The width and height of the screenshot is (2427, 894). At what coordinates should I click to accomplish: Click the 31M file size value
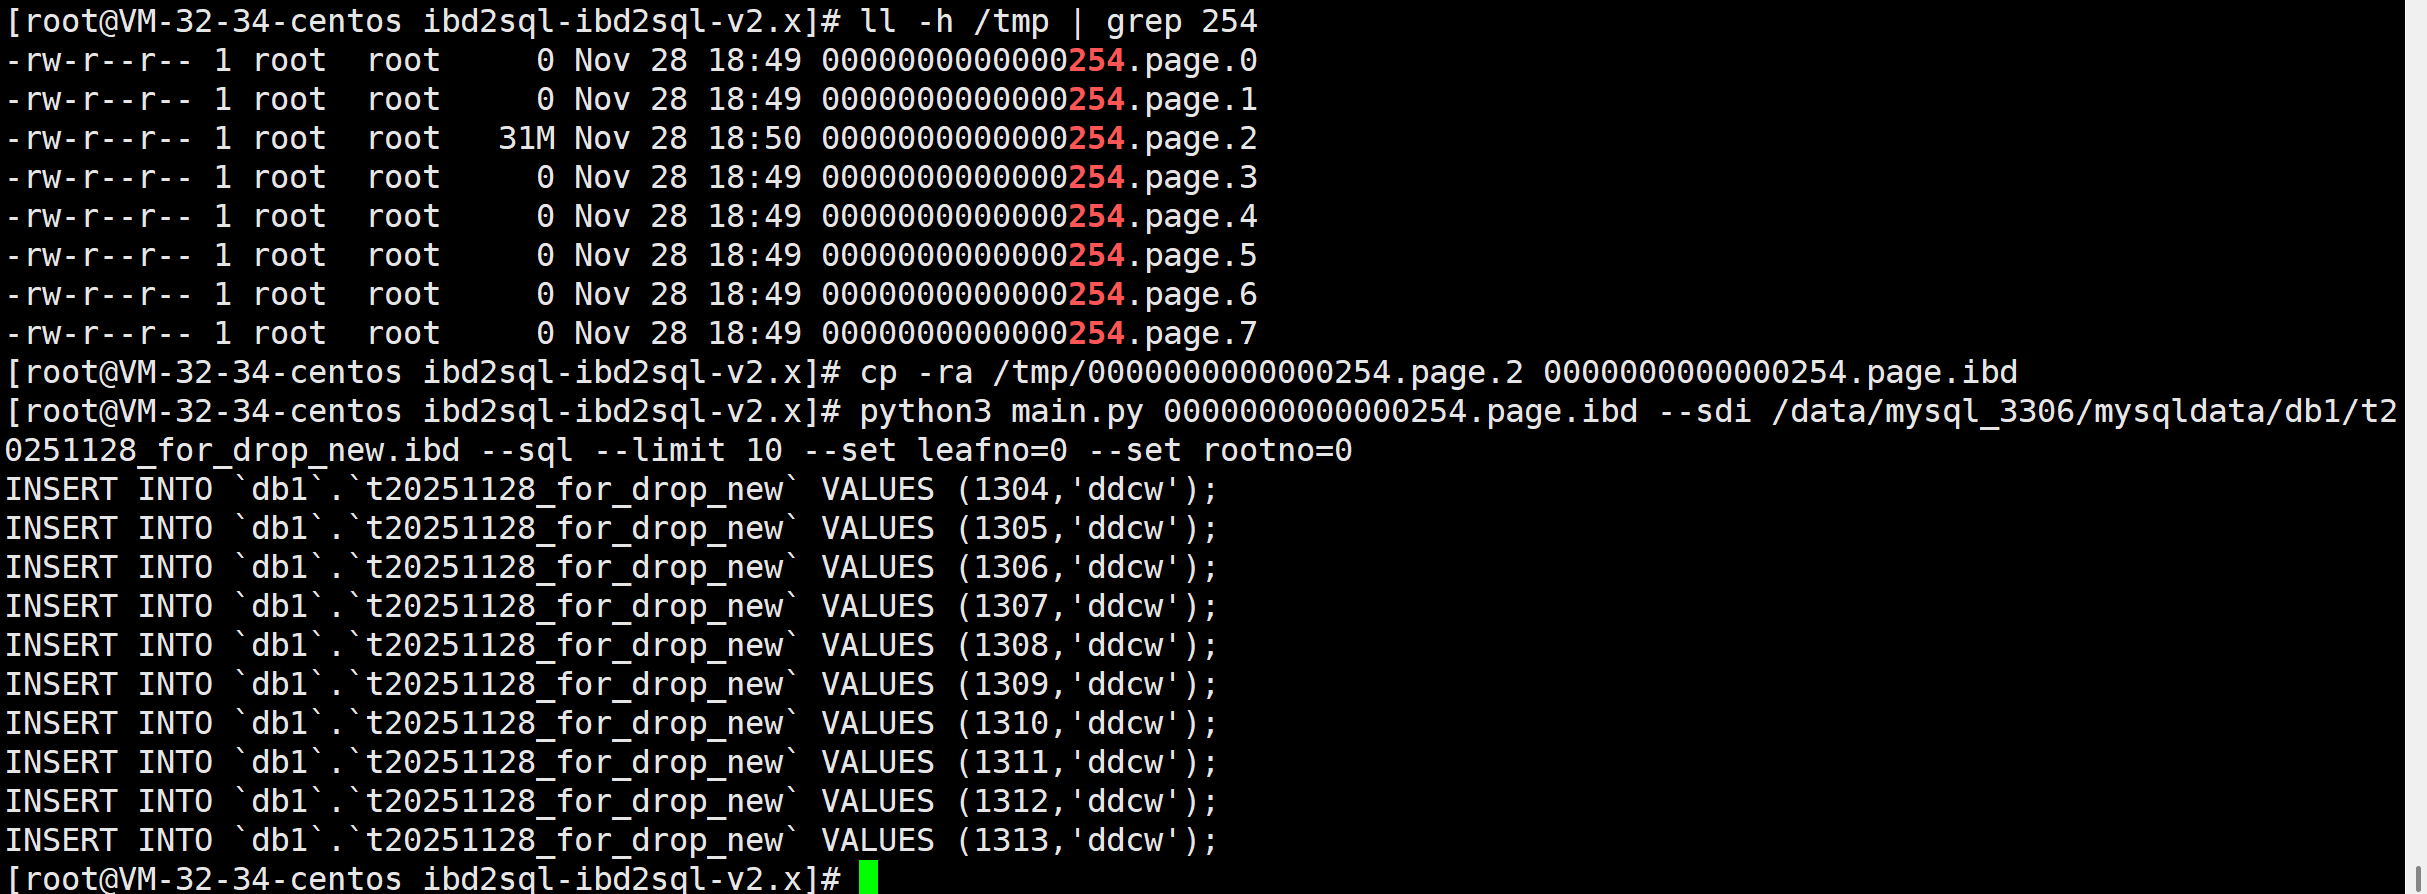pyautogui.click(x=527, y=139)
